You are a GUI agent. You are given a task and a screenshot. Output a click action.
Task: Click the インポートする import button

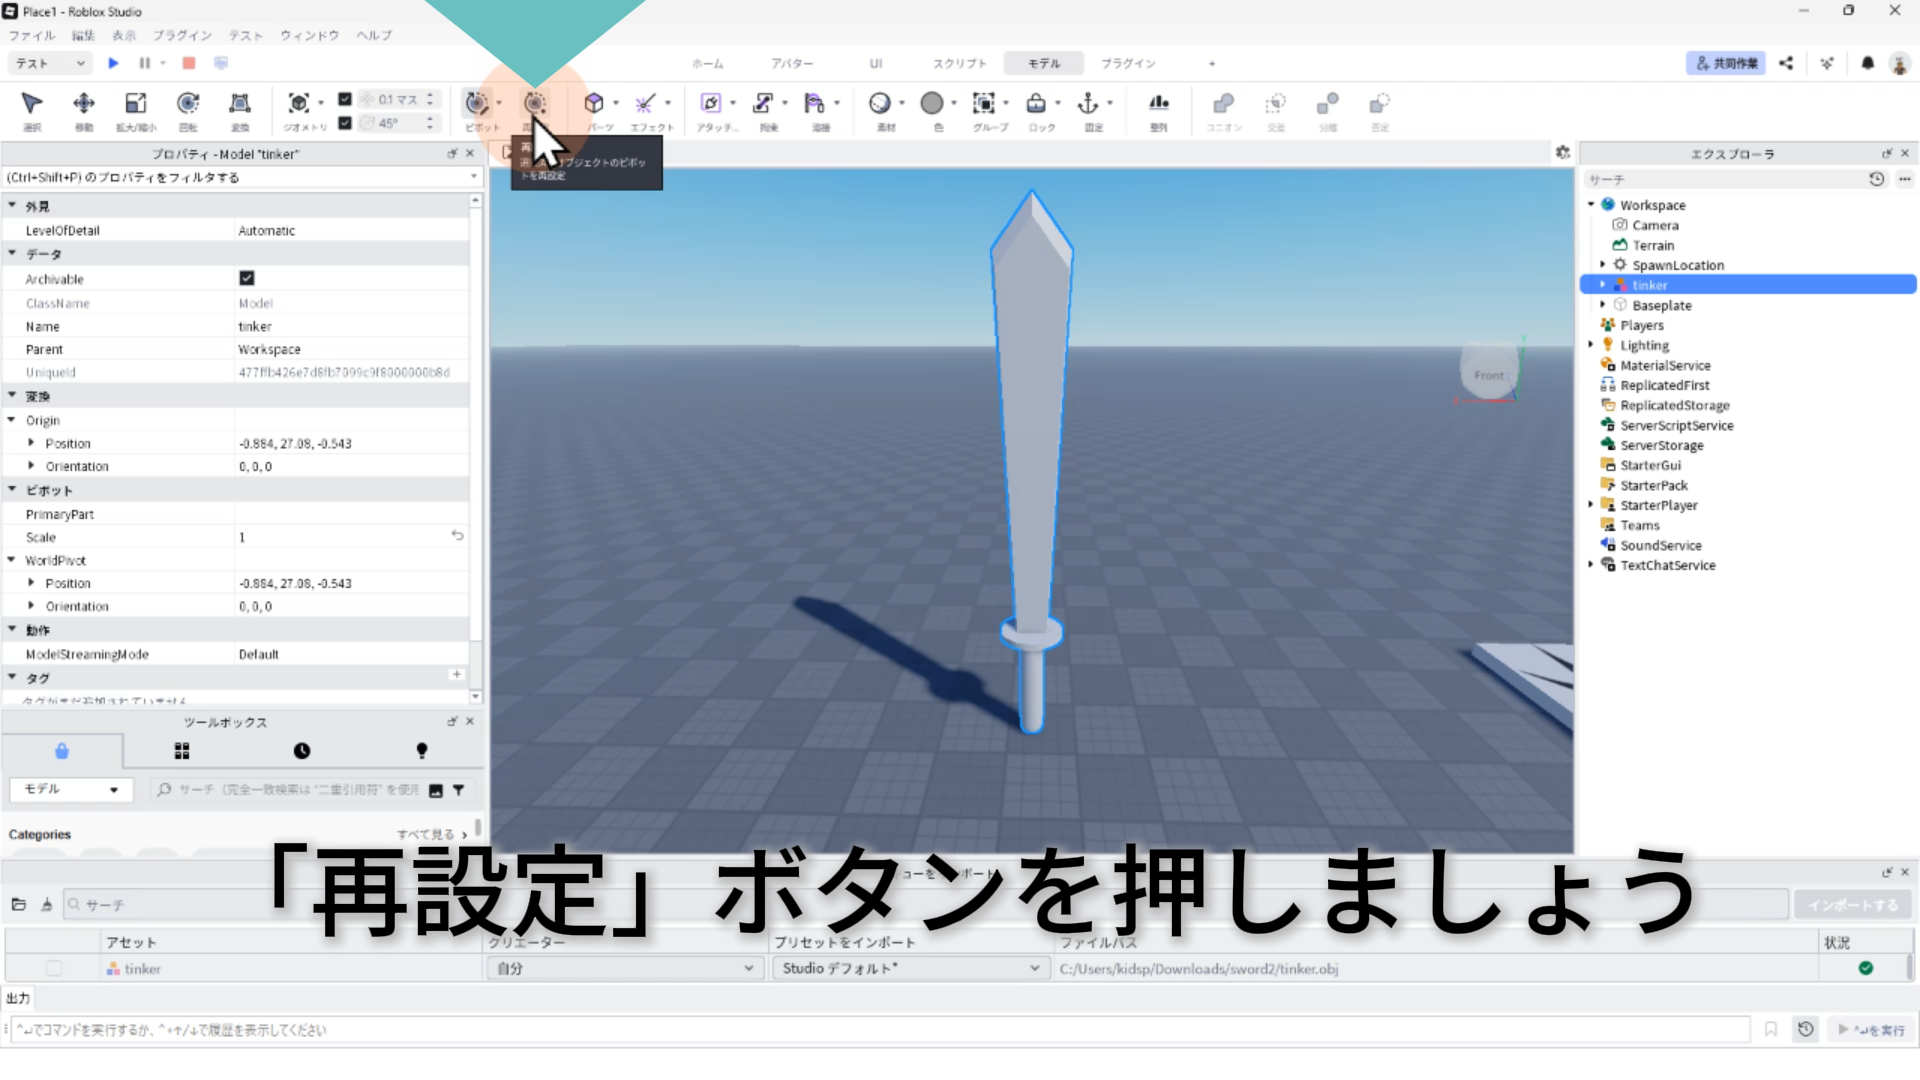pos(1852,905)
